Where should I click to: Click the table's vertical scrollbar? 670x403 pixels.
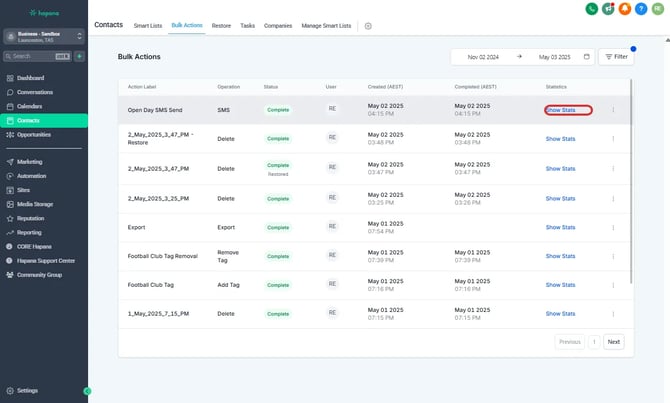(630, 180)
